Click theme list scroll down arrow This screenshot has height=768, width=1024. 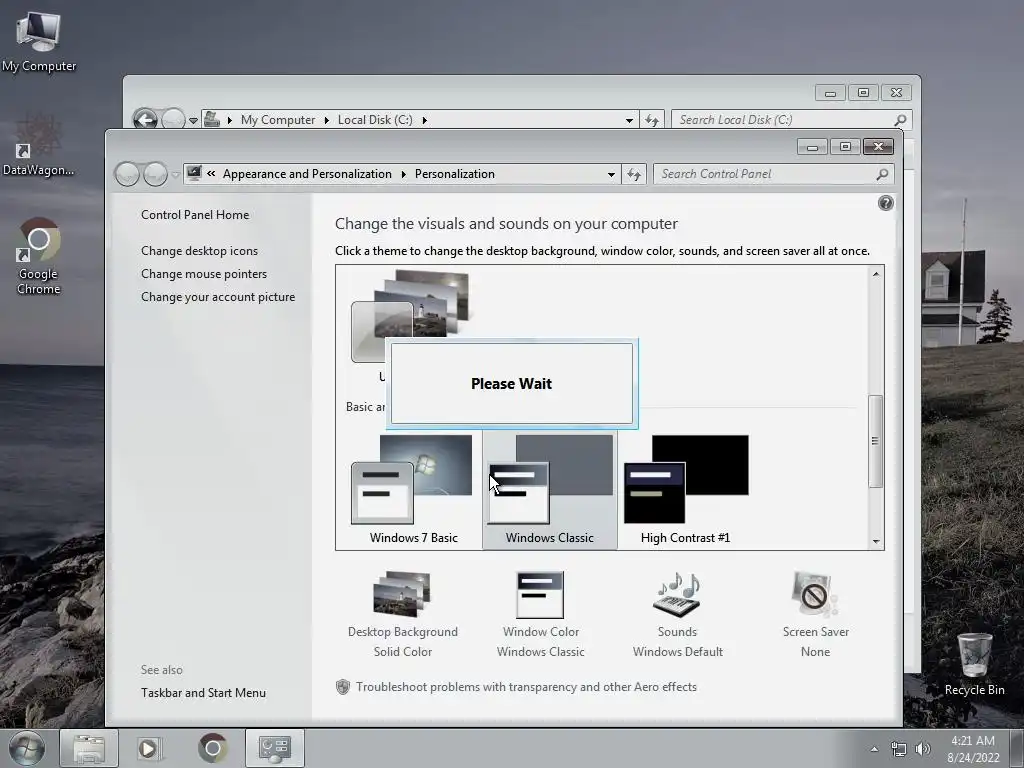pos(876,541)
